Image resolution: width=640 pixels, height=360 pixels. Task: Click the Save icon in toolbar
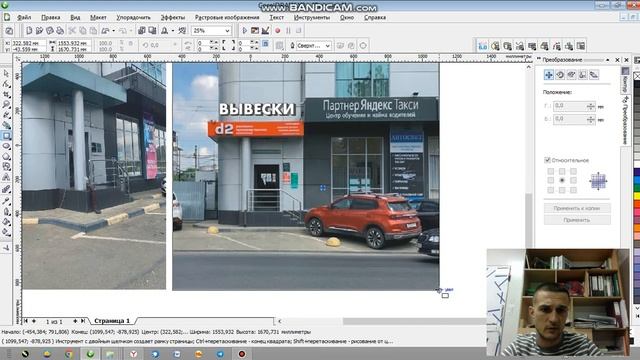49,31
